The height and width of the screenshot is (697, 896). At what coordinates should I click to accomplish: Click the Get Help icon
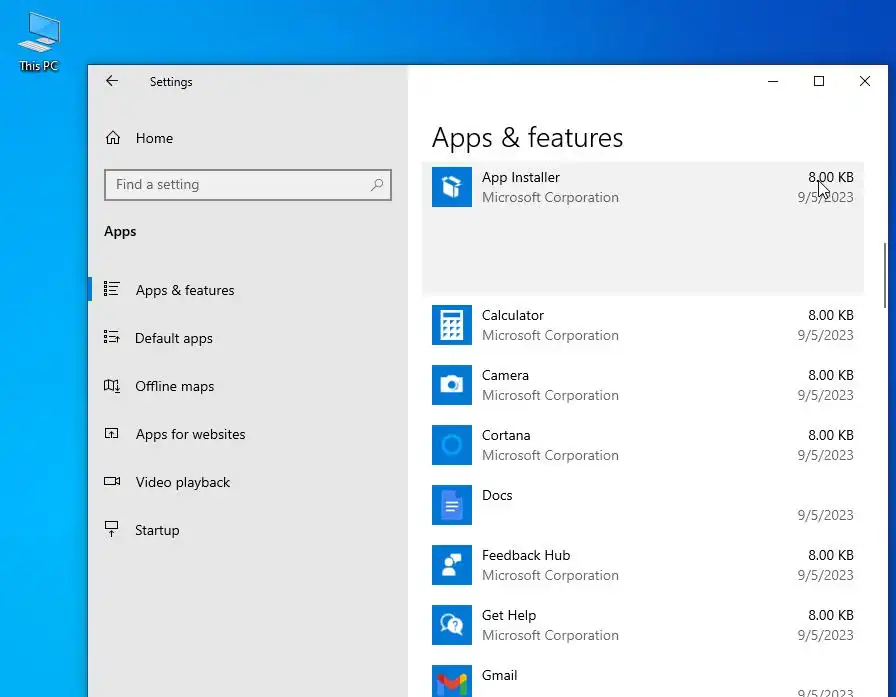tap(451, 625)
